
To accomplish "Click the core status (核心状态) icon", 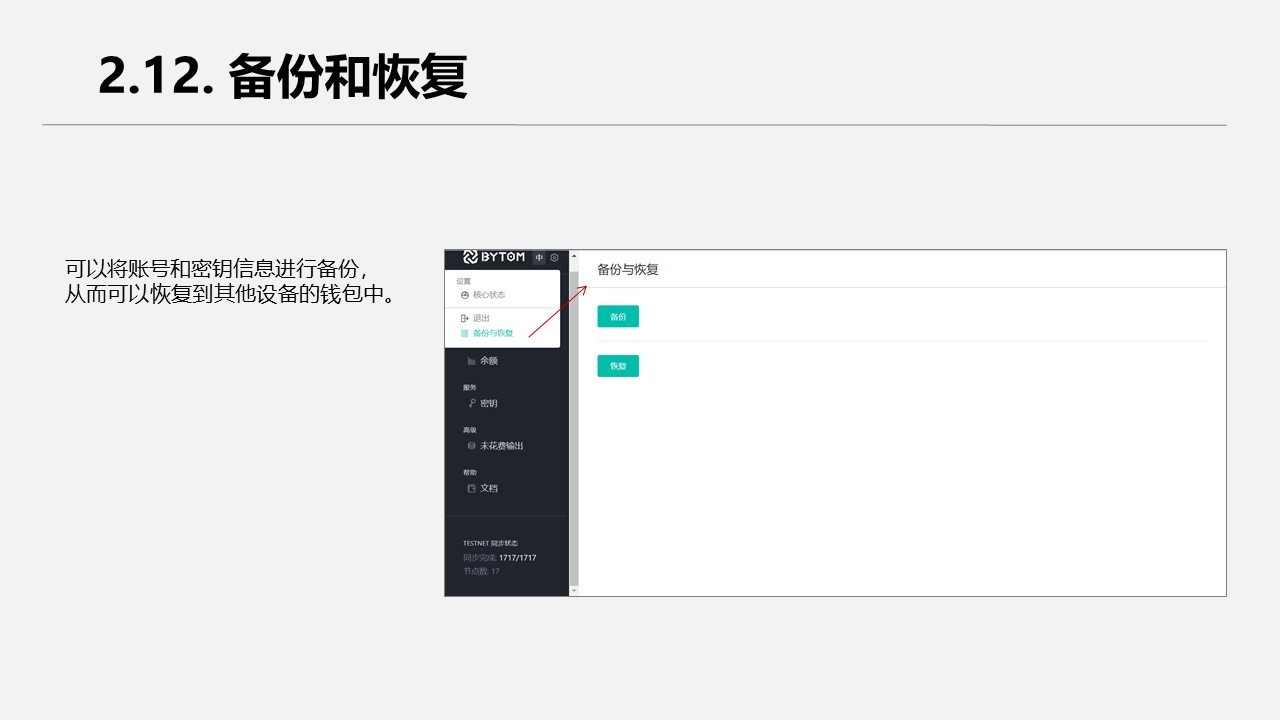I will tap(465, 295).
